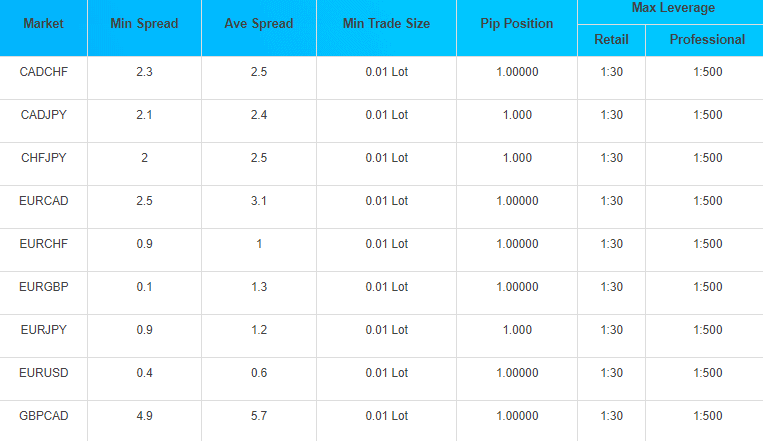This screenshot has width=763, height=441.
Task: Select the CADJPY market row label
Action: pyautogui.click(x=43, y=115)
